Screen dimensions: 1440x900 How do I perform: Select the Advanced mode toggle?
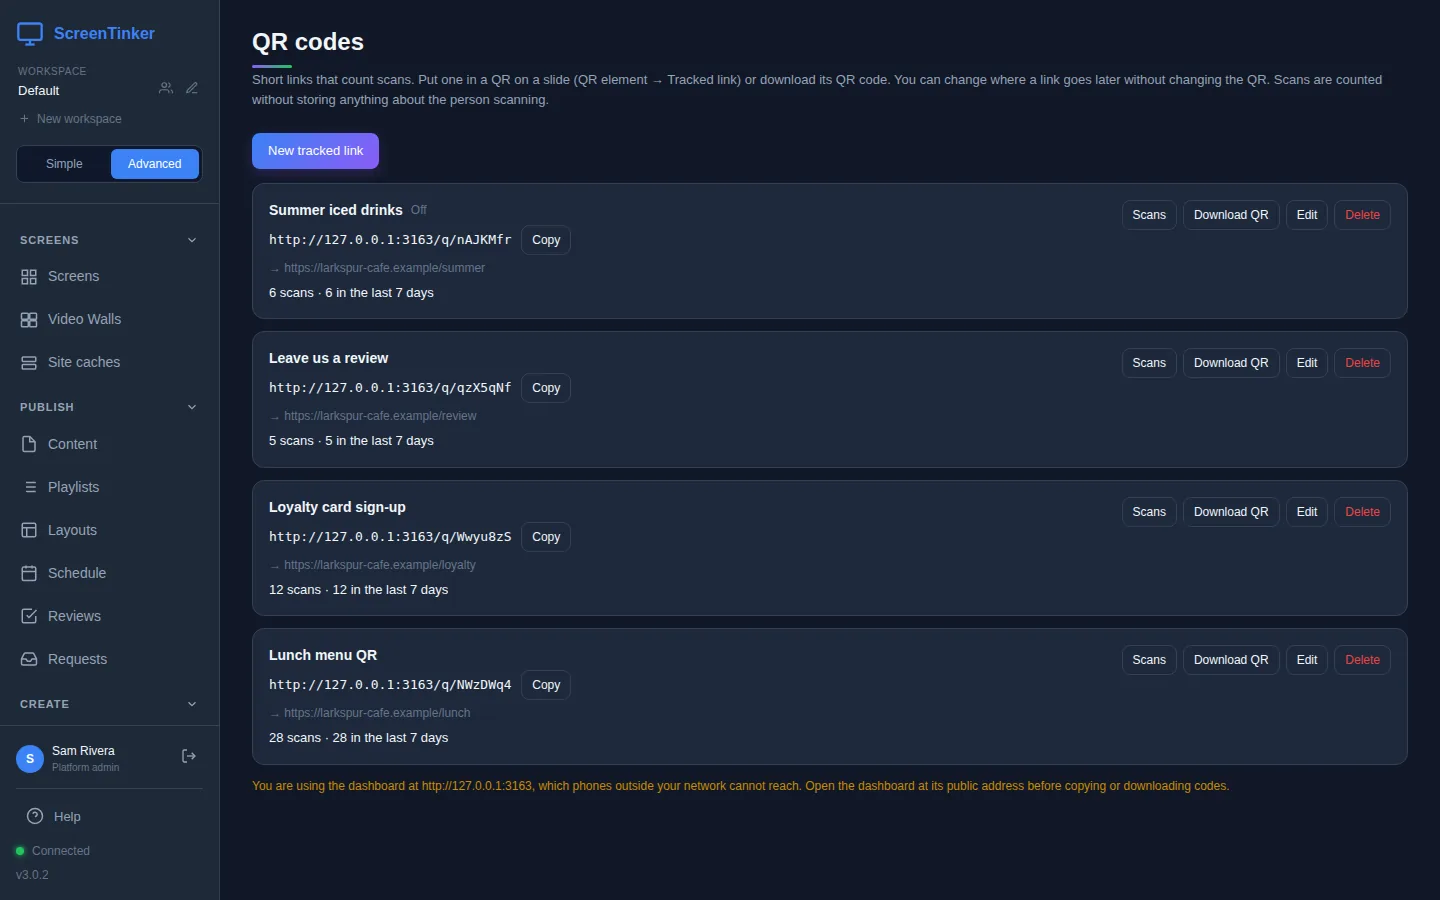tap(155, 164)
